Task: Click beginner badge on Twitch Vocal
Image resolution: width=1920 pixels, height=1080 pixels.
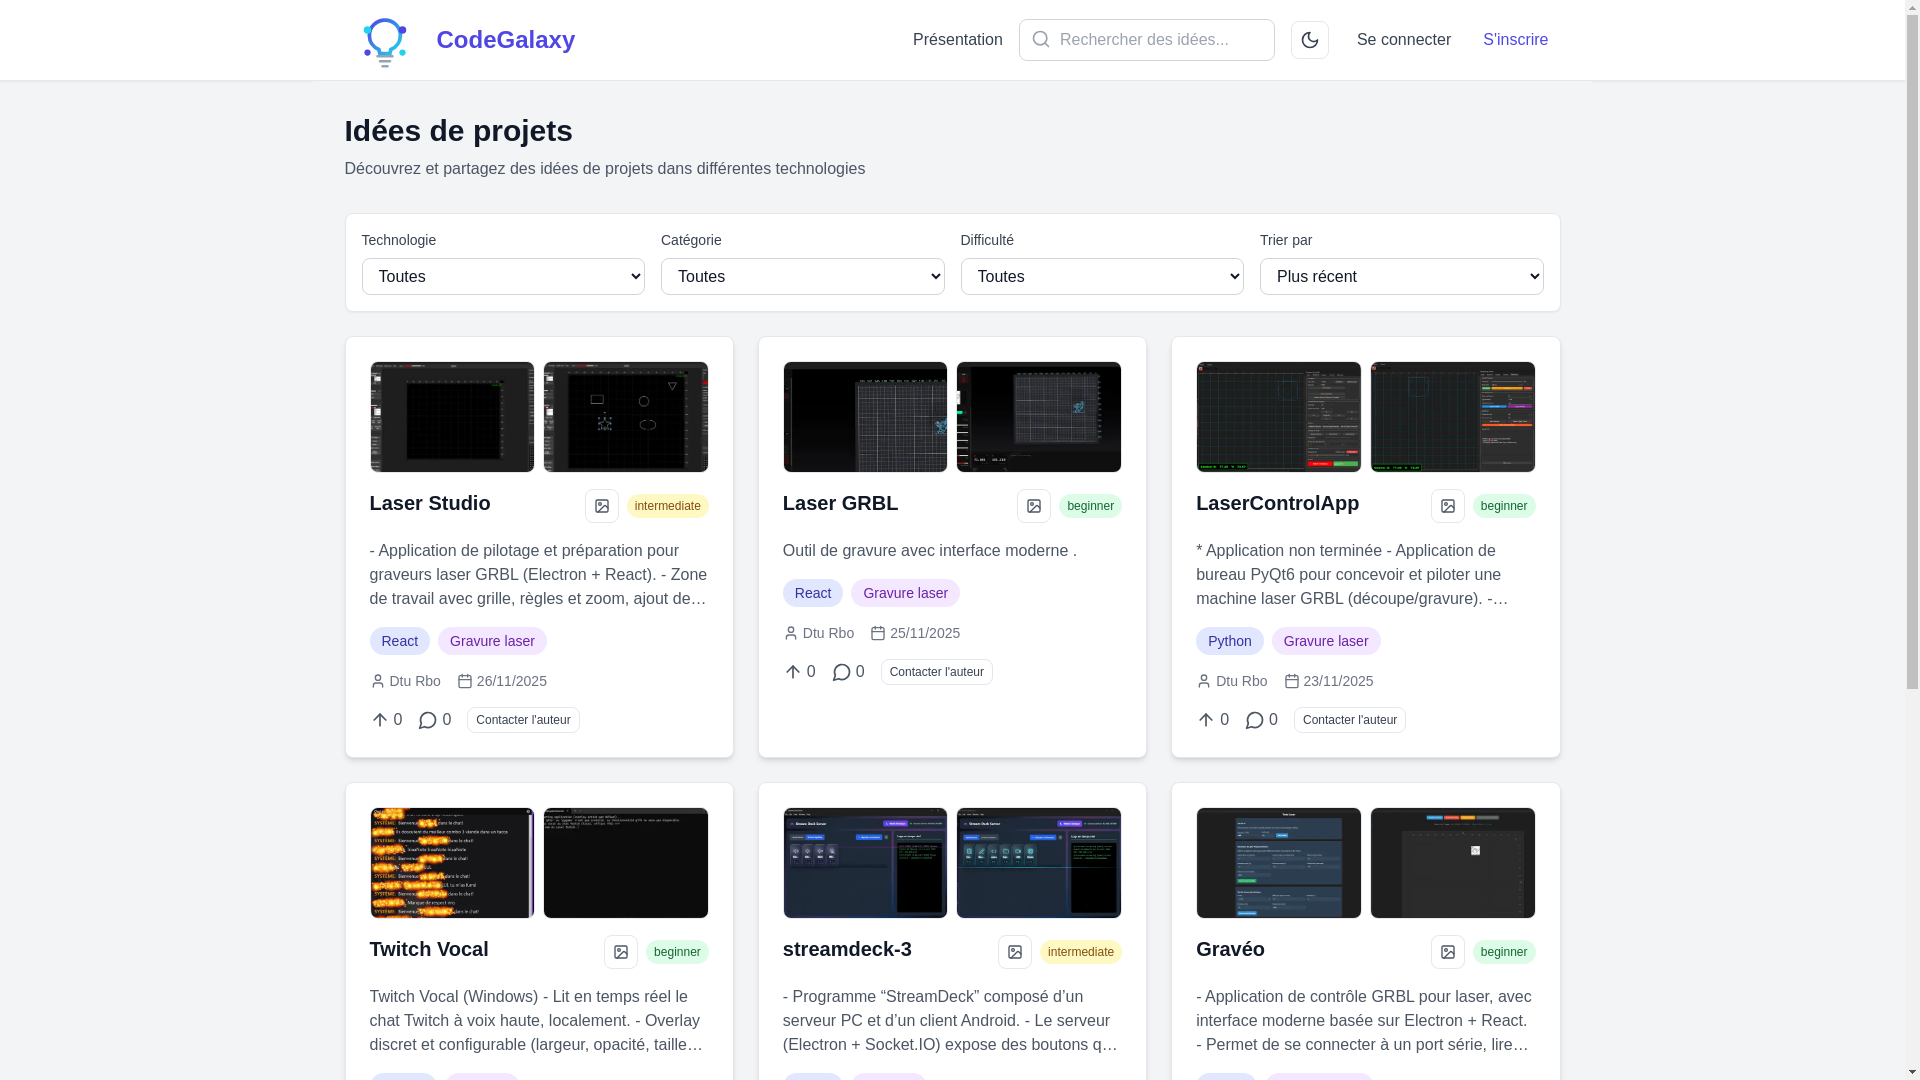Action: (x=677, y=952)
